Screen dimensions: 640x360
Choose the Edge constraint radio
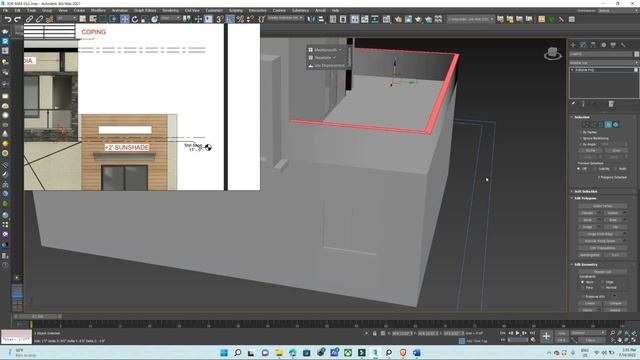click(602, 282)
